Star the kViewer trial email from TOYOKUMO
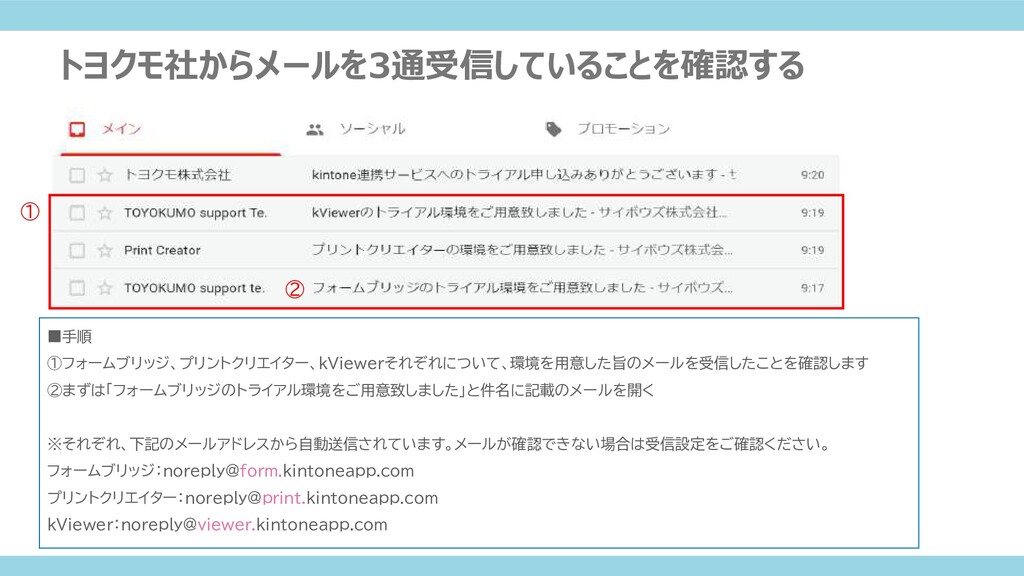 104,213
